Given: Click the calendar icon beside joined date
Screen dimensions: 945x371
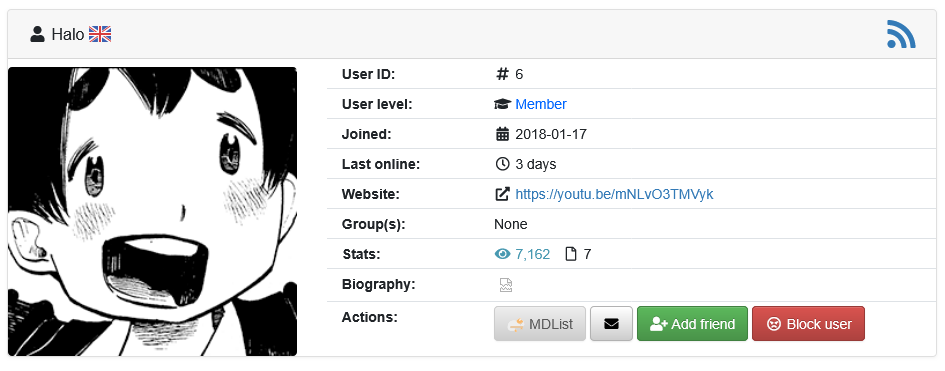Looking at the screenshot, I should [502, 134].
